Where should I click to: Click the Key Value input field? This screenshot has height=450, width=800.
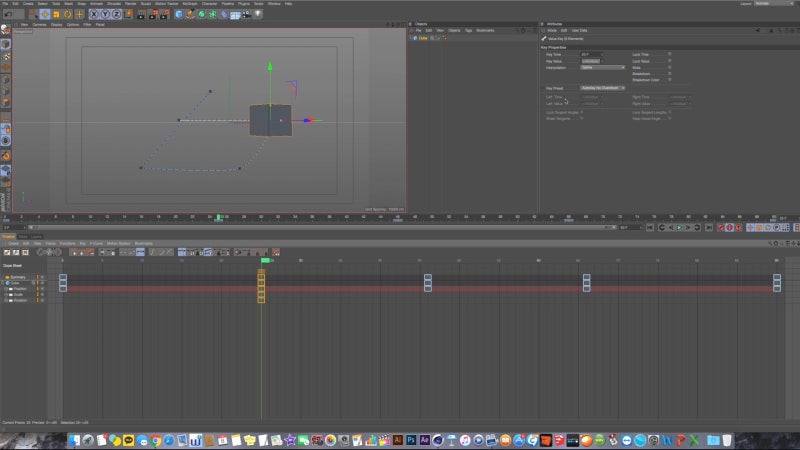tap(592, 61)
